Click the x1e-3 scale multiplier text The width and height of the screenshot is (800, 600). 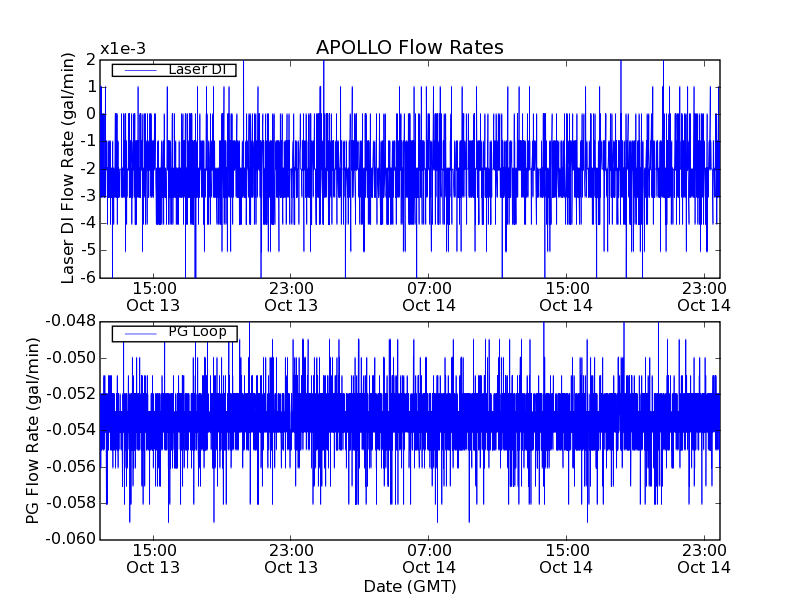(x=123, y=49)
